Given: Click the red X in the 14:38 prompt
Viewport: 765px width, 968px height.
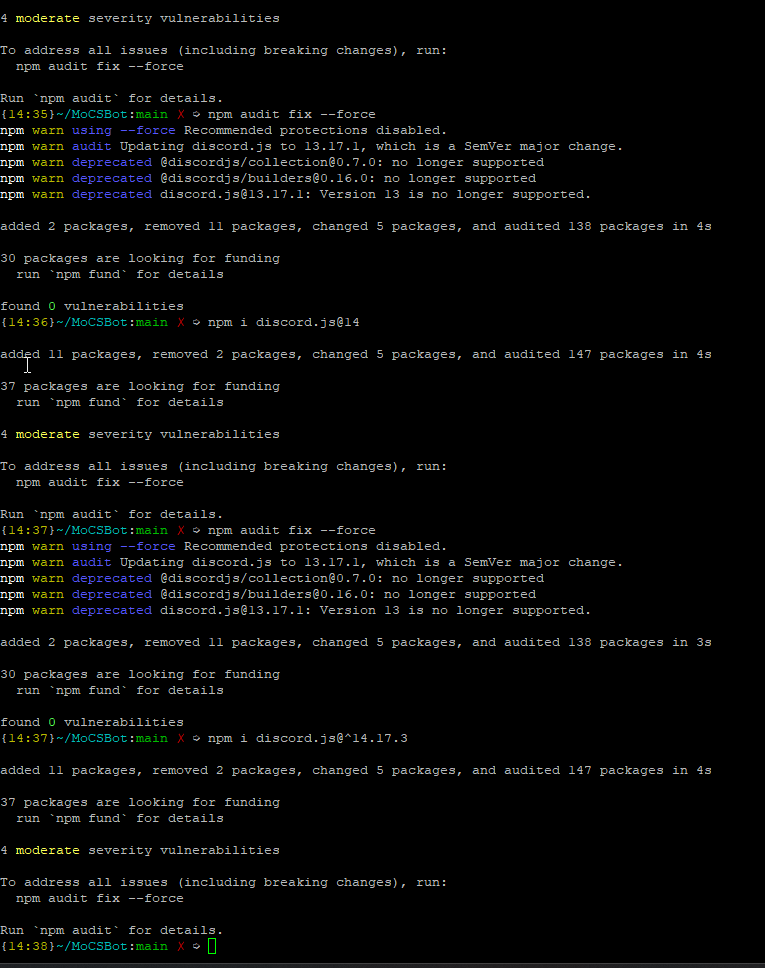Looking at the screenshot, I should (180, 946).
